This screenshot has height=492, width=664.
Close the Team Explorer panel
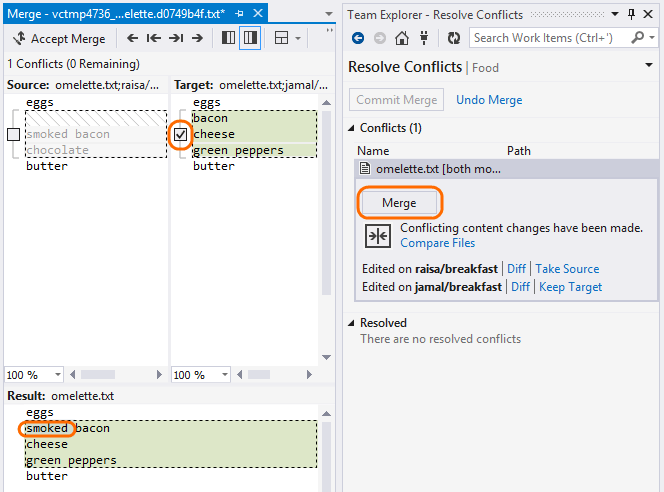(648, 14)
